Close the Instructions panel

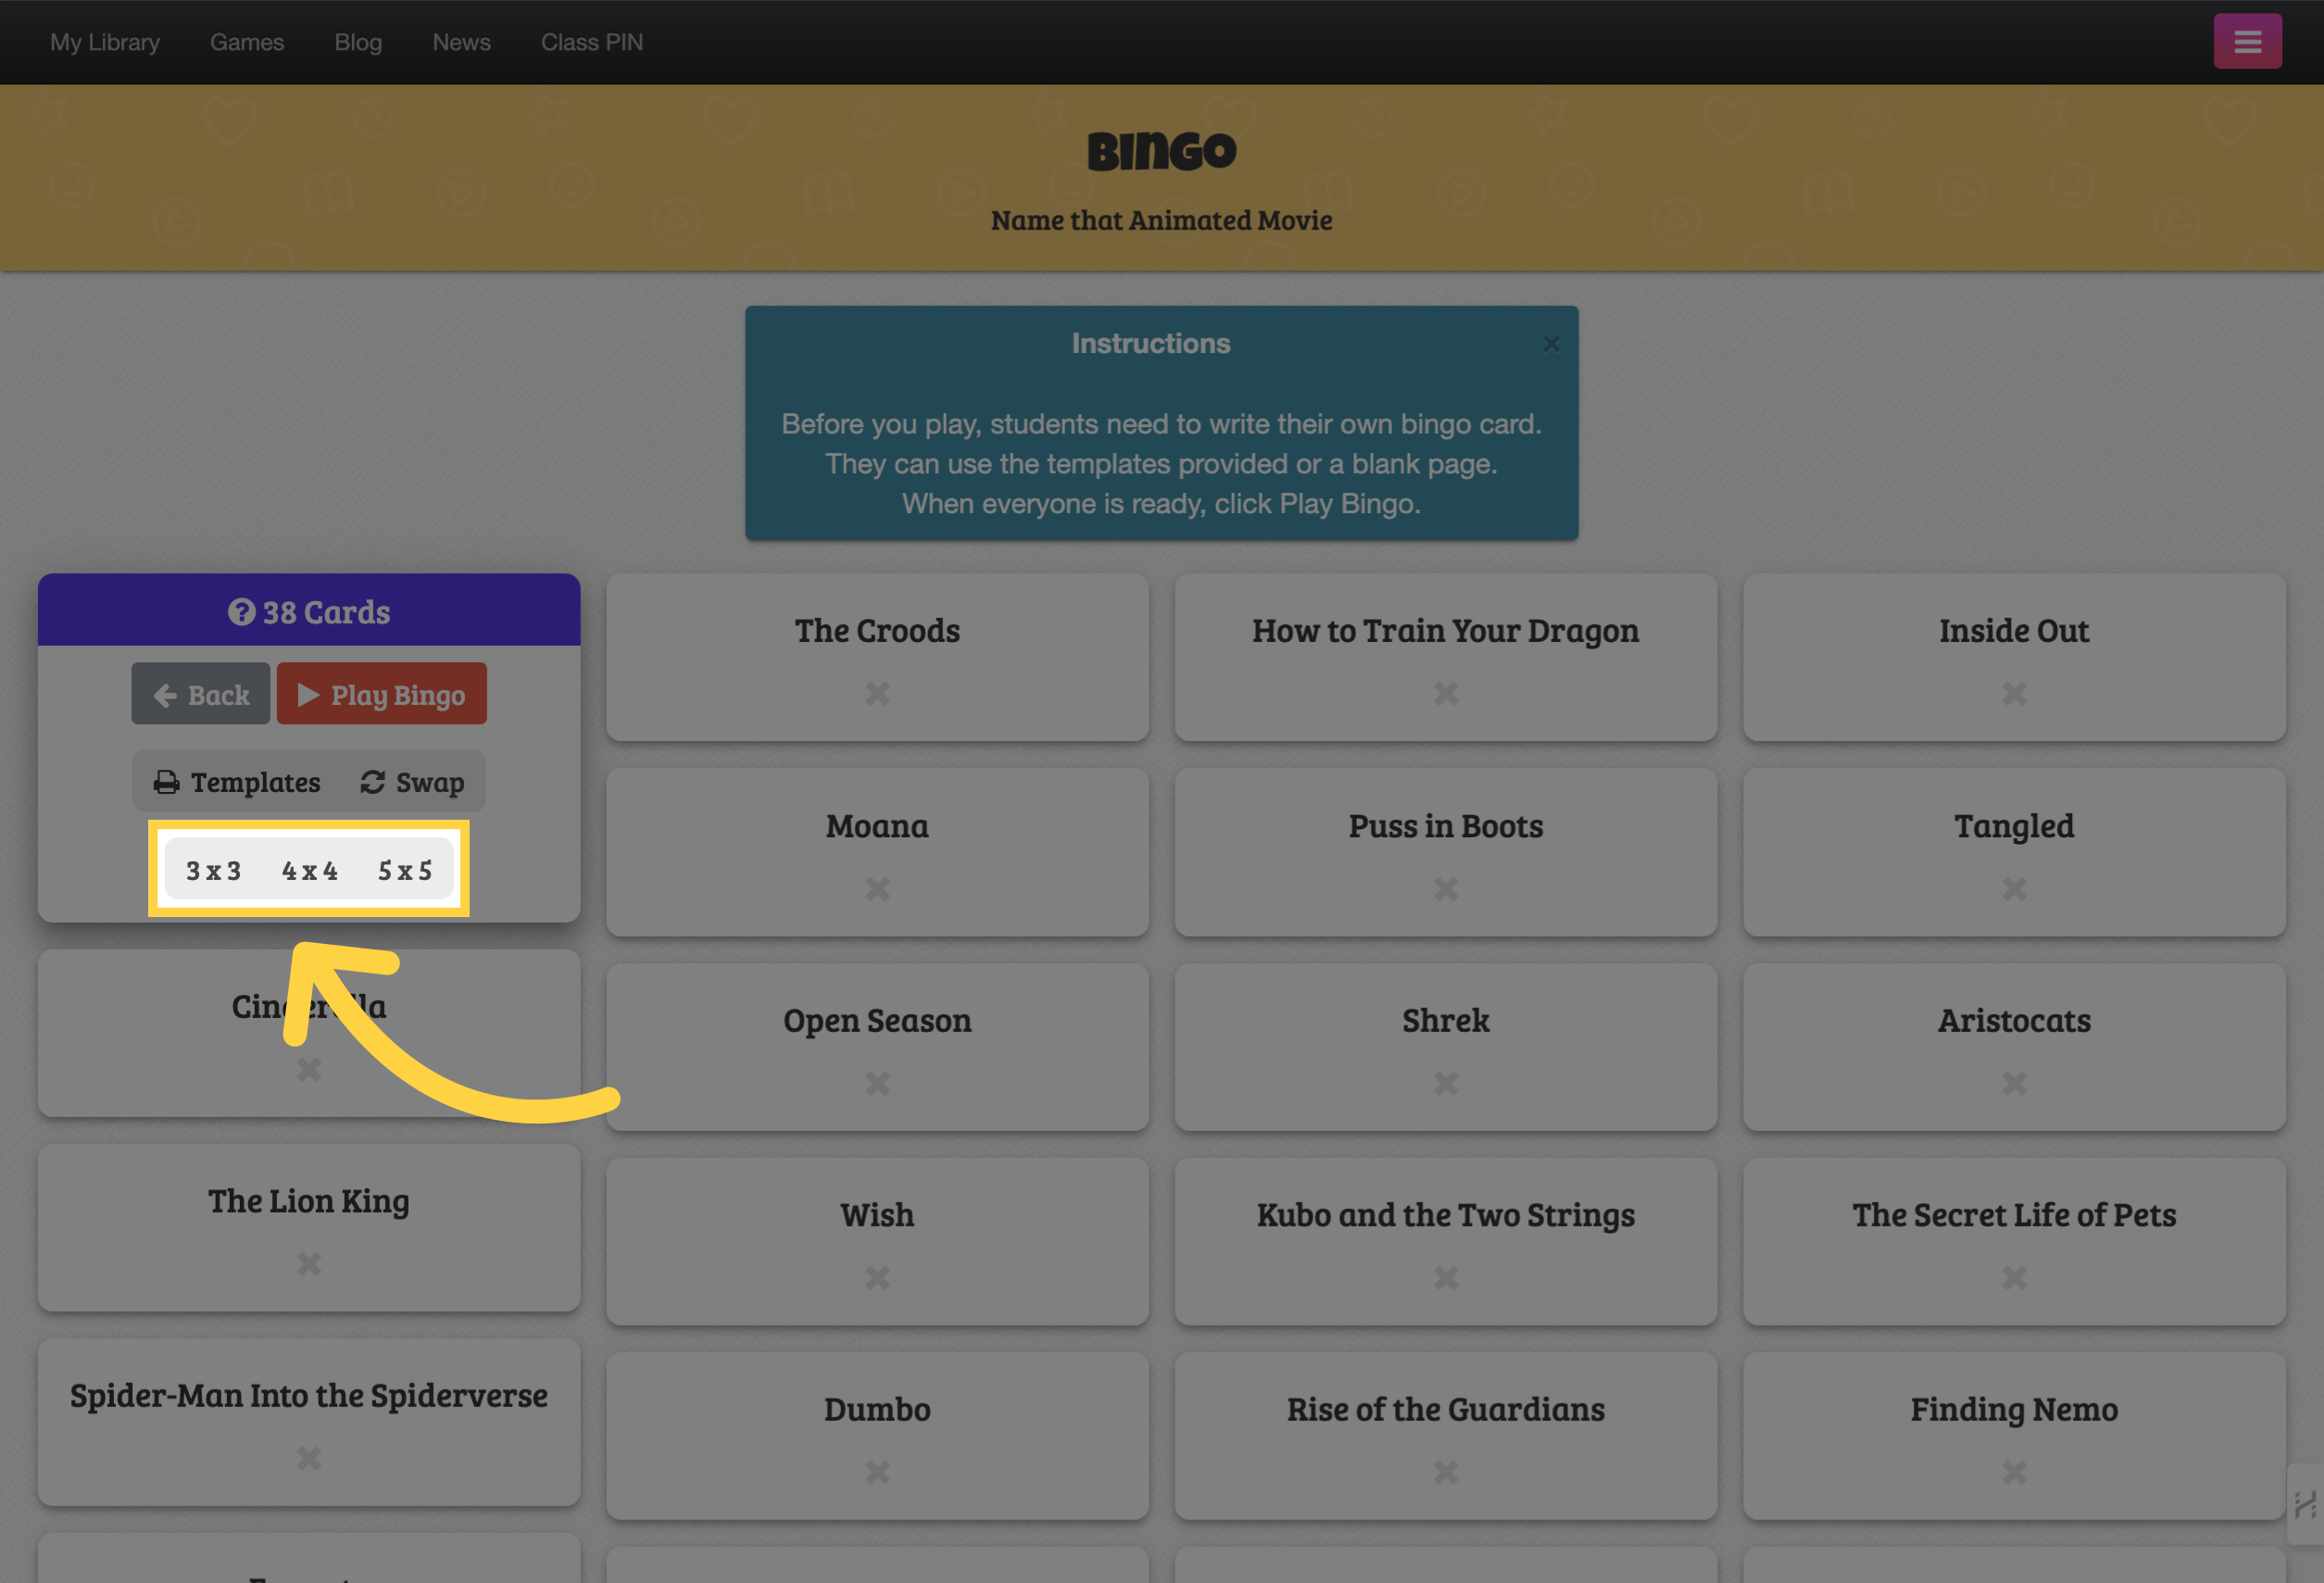tap(1551, 341)
